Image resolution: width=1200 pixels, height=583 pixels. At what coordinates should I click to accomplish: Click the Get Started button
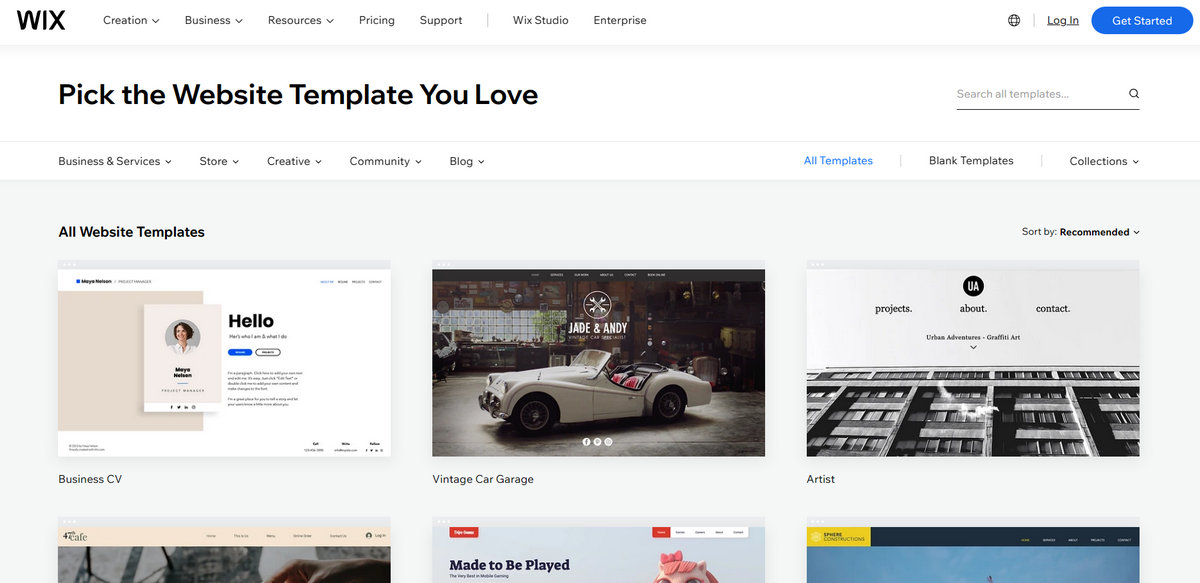(x=1142, y=20)
